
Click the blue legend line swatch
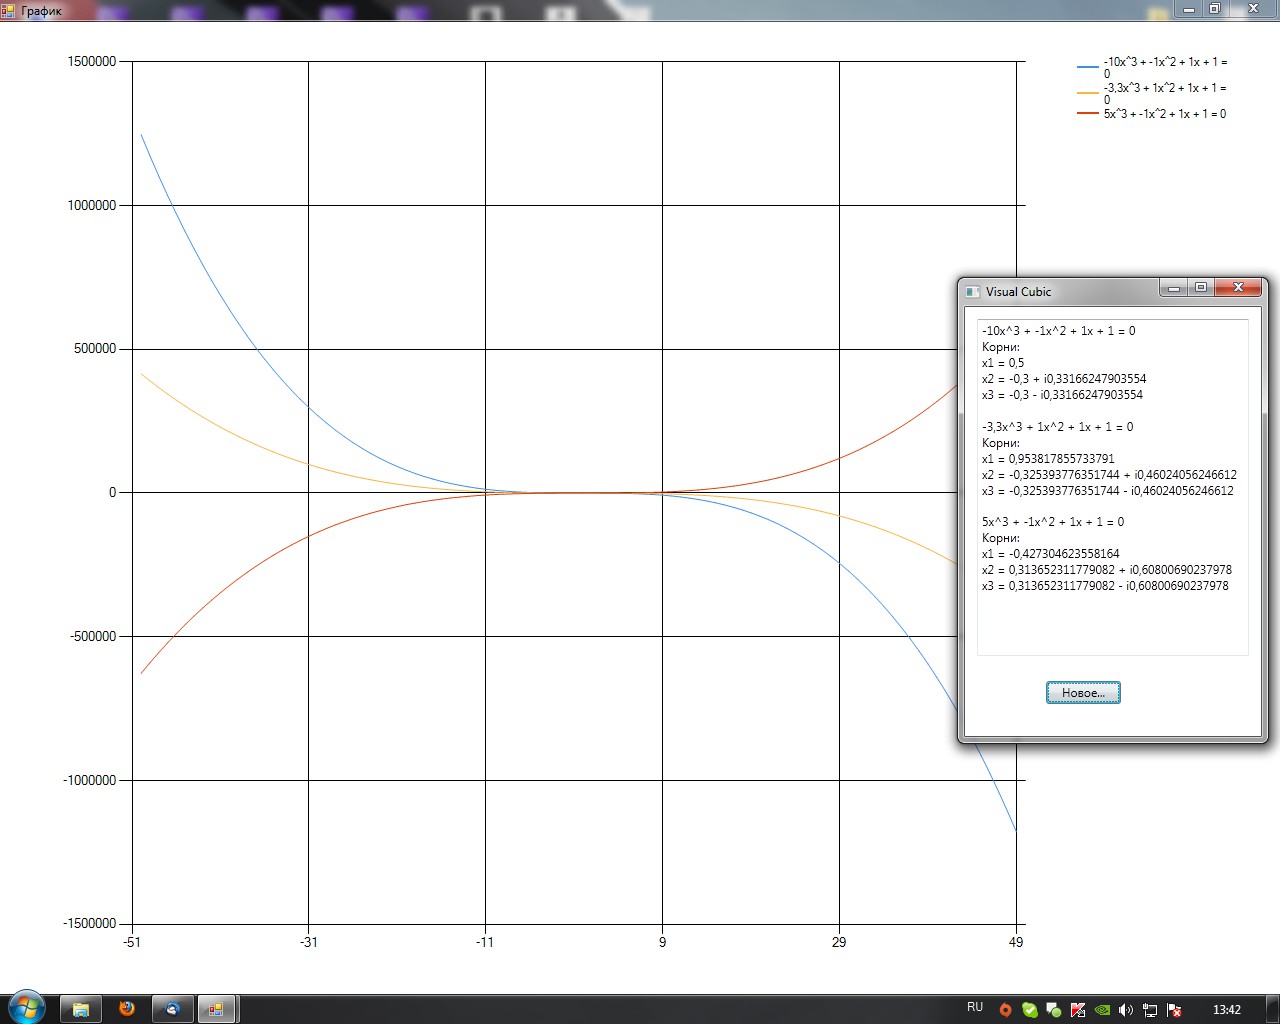[1087, 67]
